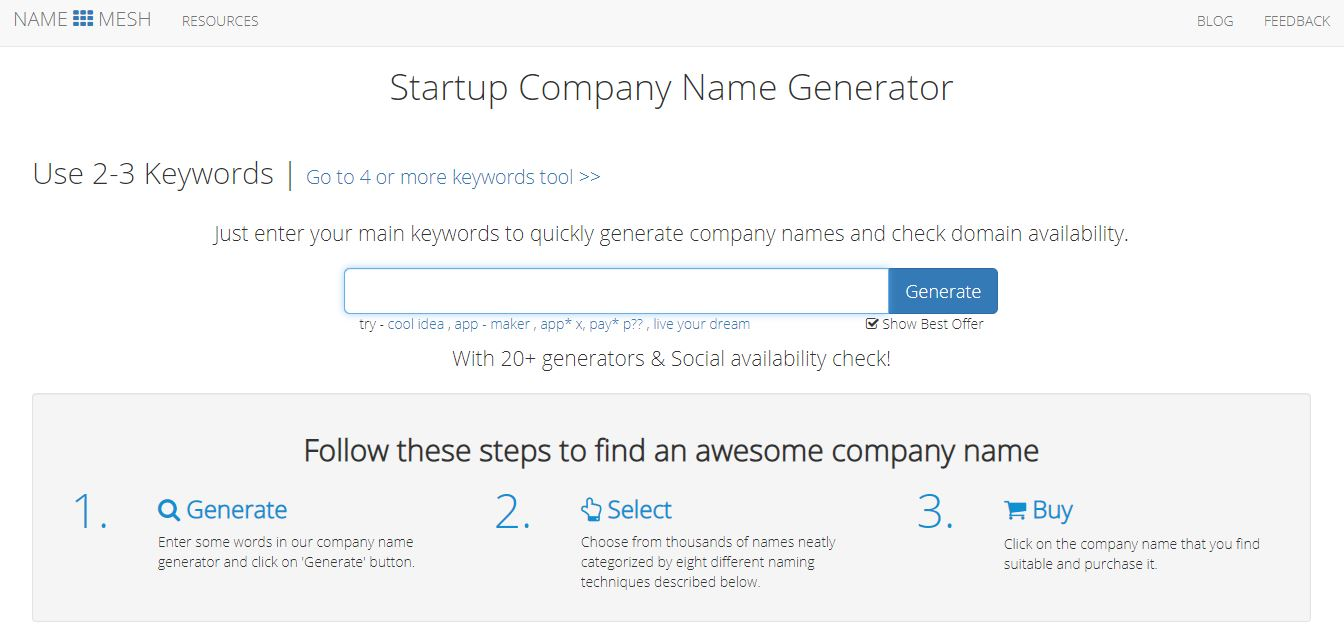Enable the Show Best Offer checkbox

pyautogui.click(x=870, y=323)
